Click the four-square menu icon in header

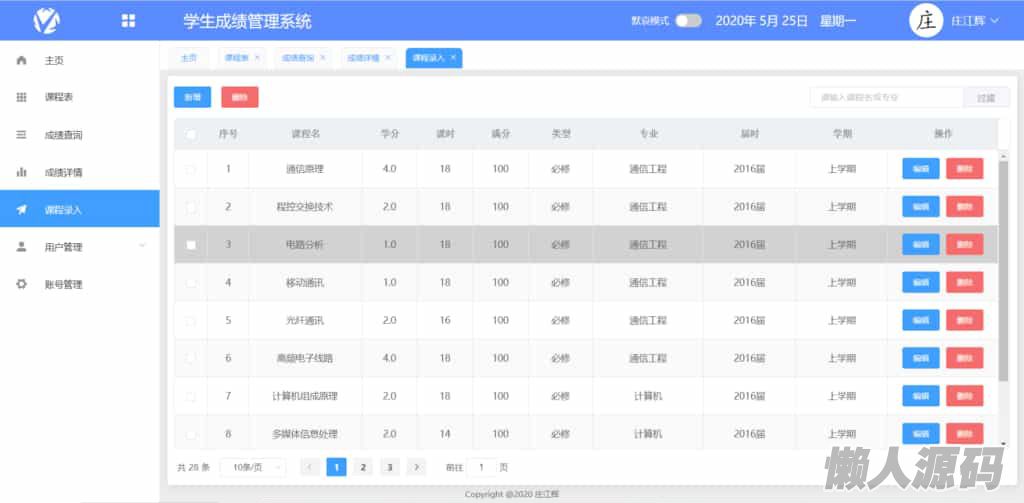(128, 21)
